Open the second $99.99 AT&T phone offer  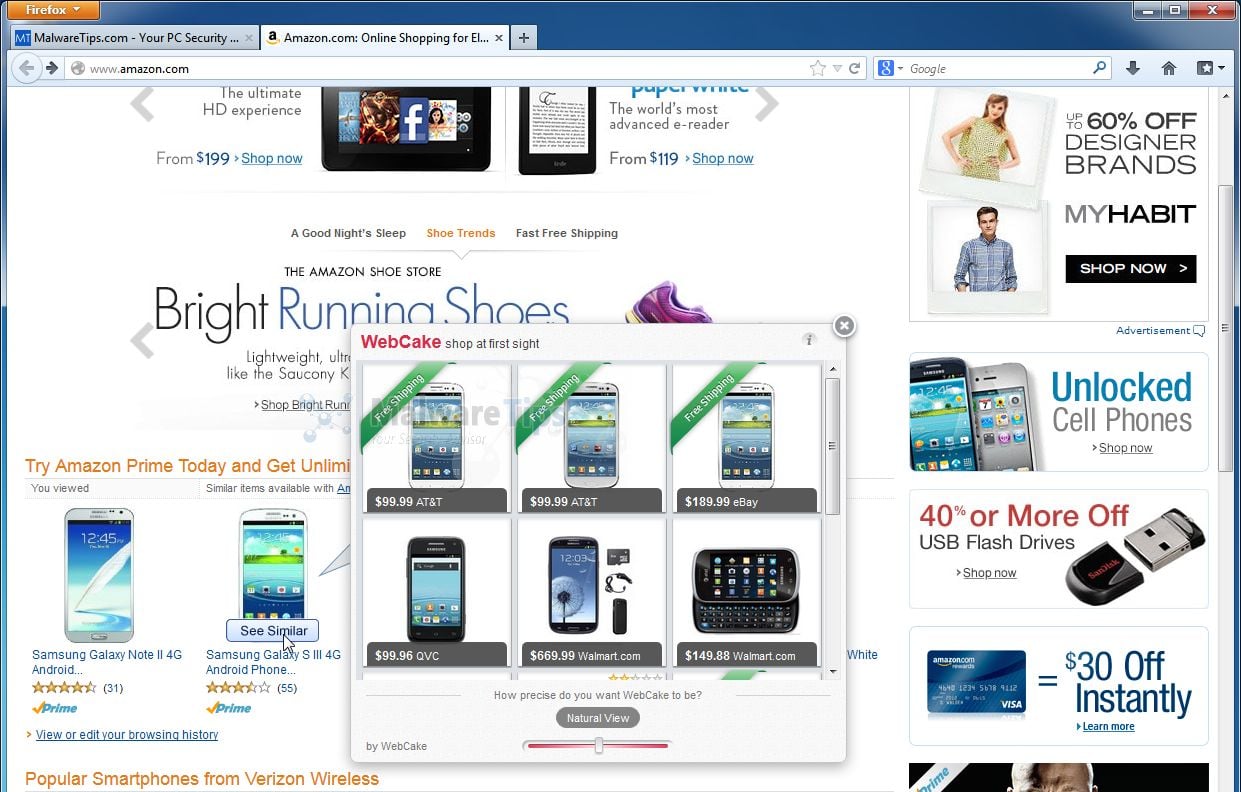[591, 439]
